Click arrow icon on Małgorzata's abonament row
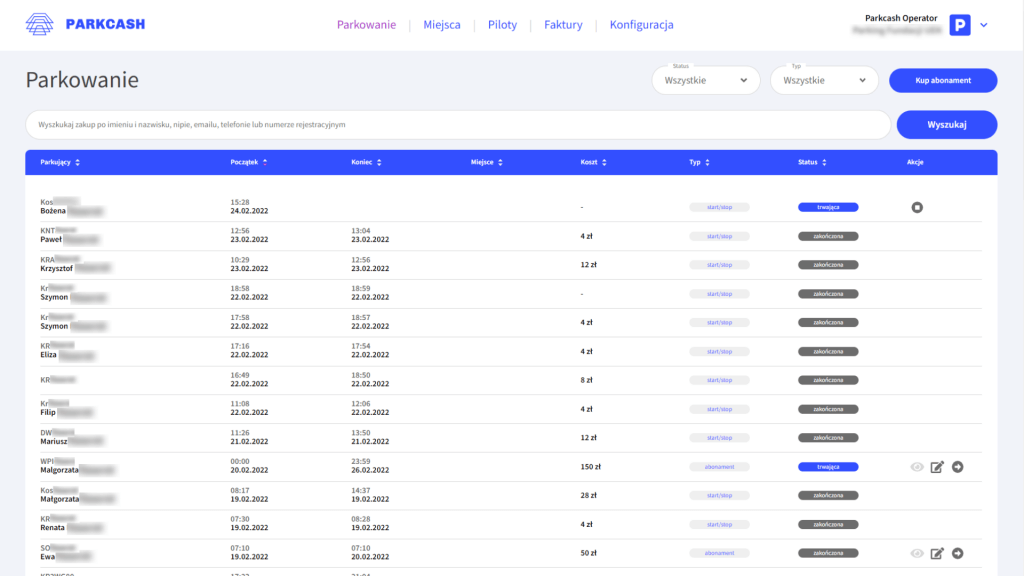 point(958,467)
